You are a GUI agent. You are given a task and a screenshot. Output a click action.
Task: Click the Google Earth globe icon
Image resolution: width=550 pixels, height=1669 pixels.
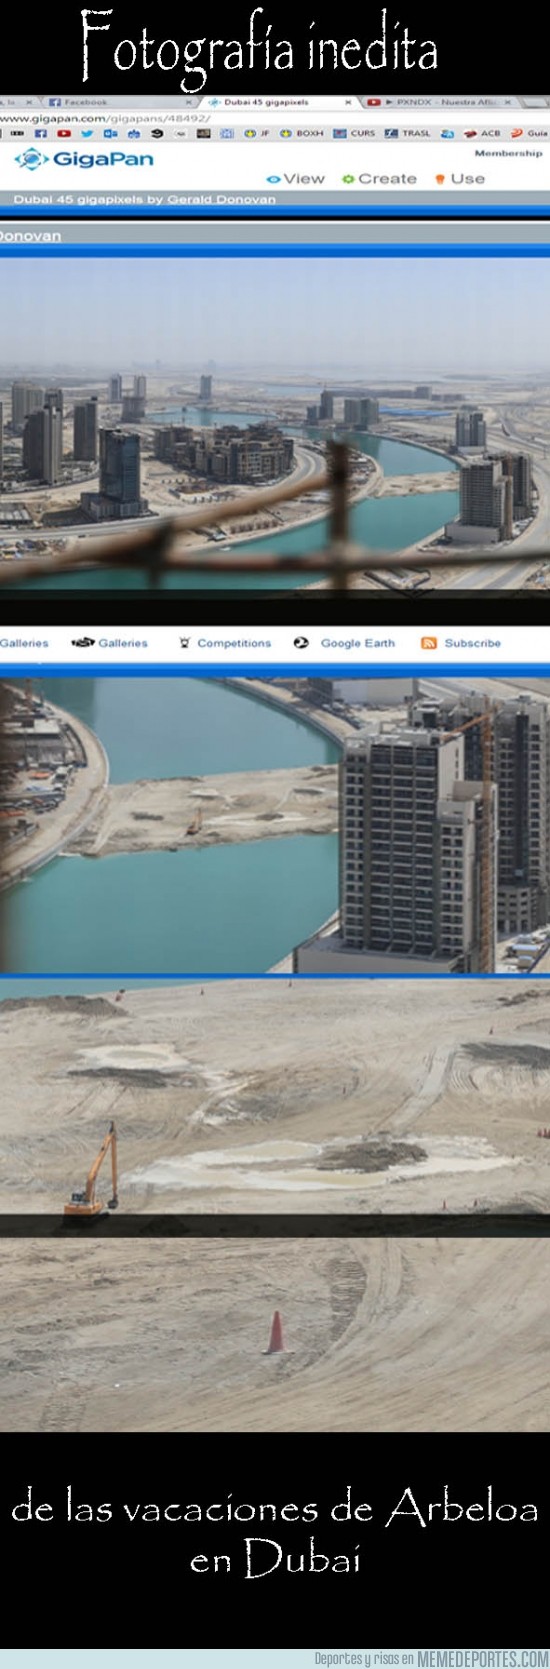(x=301, y=643)
